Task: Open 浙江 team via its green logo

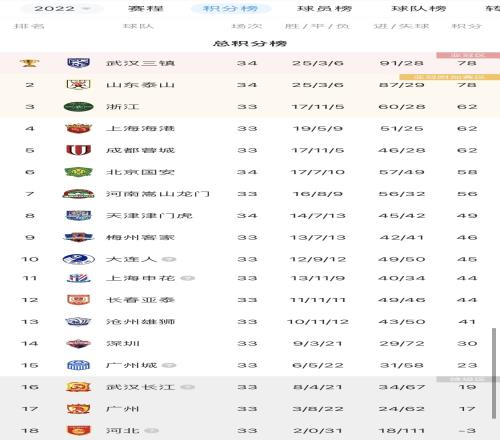Action: point(78,107)
